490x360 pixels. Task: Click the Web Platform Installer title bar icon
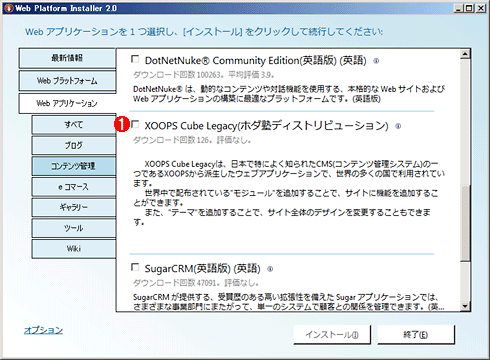tap(9, 8)
